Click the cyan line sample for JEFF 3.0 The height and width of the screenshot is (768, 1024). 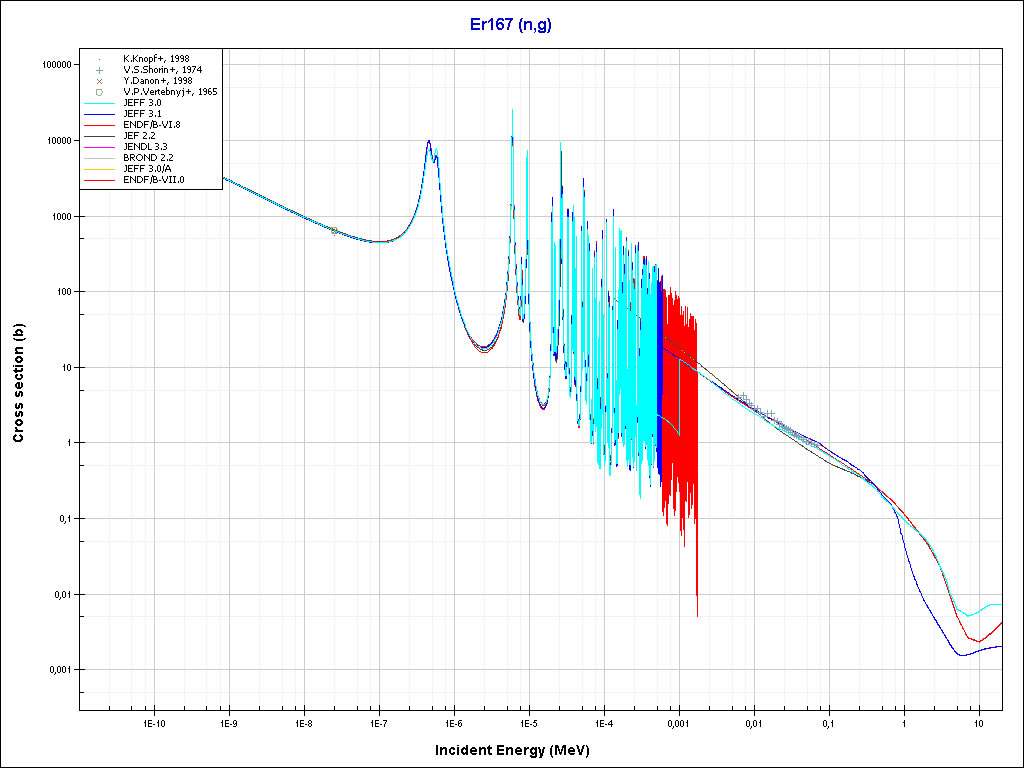(x=100, y=103)
